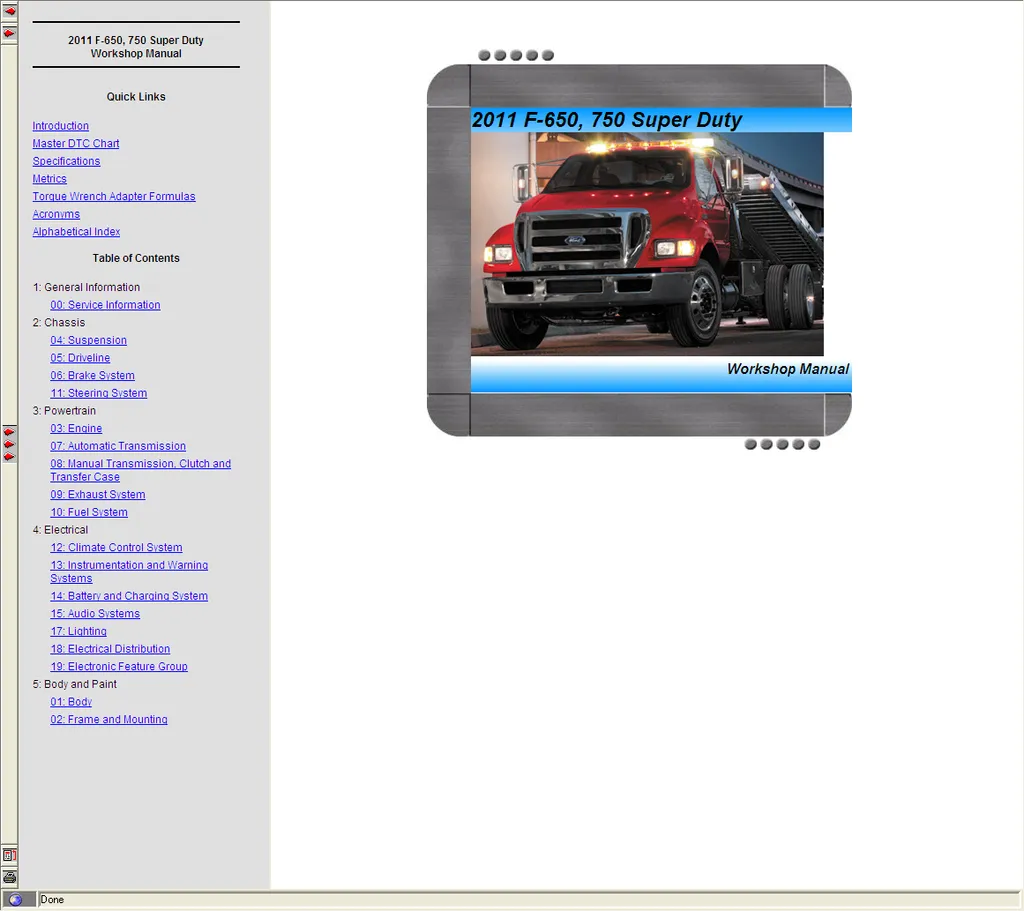Open section 03: Engine
1024x911 pixels.
(76, 428)
